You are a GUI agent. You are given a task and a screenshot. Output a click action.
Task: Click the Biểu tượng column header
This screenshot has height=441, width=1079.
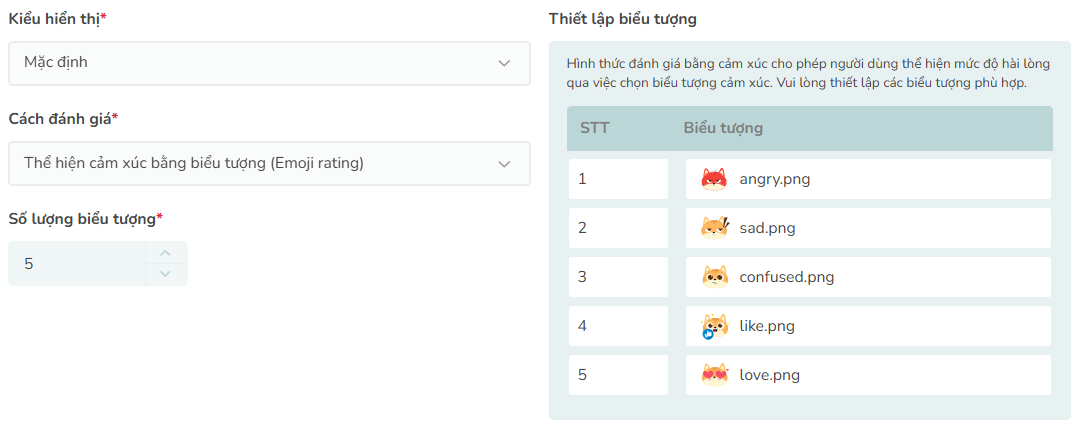(x=723, y=128)
